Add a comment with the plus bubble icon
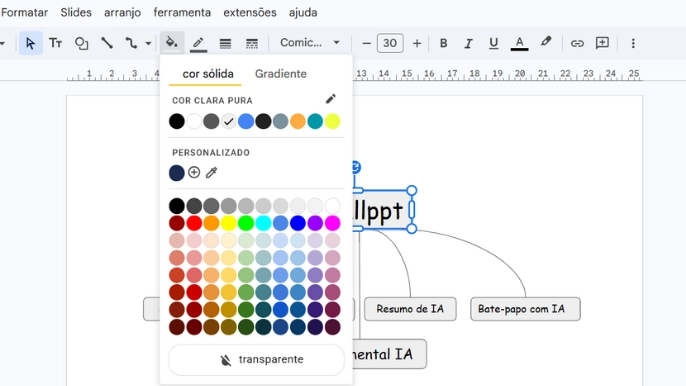Image resolution: width=686 pixels, height=386 pixels. 602,43
